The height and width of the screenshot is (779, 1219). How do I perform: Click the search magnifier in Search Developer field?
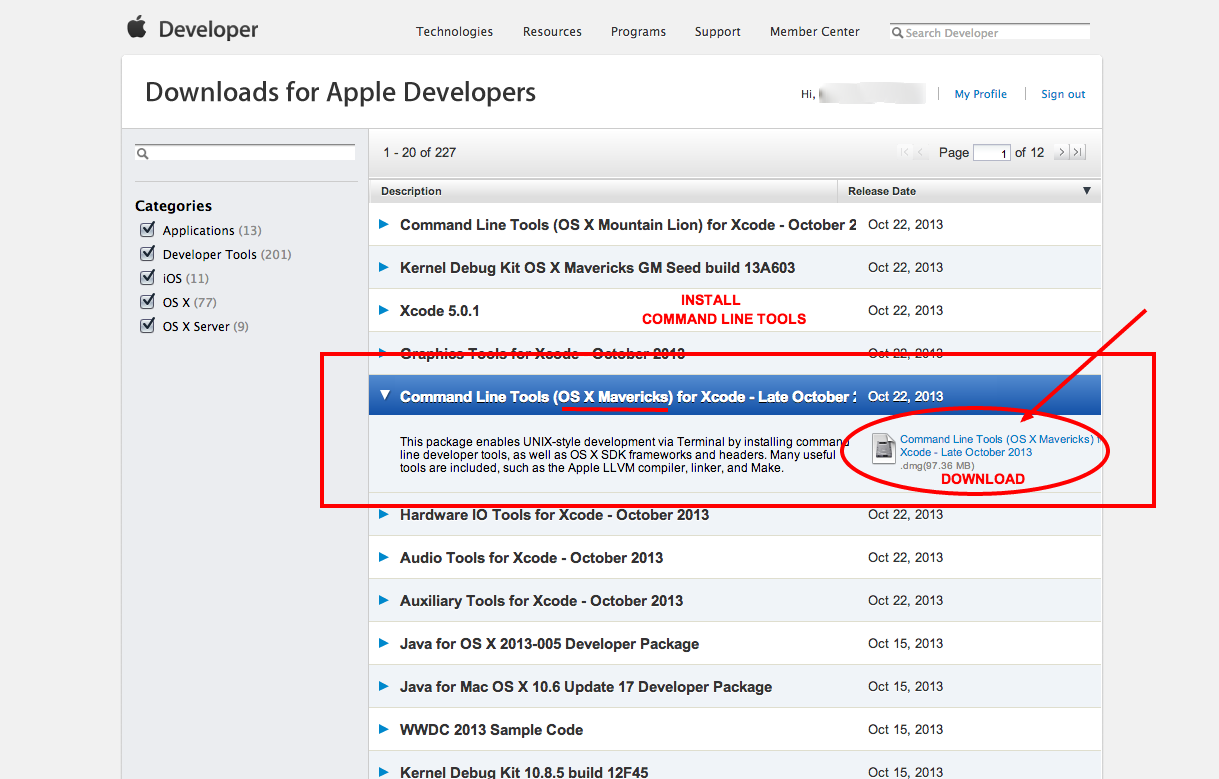[898, 33]
